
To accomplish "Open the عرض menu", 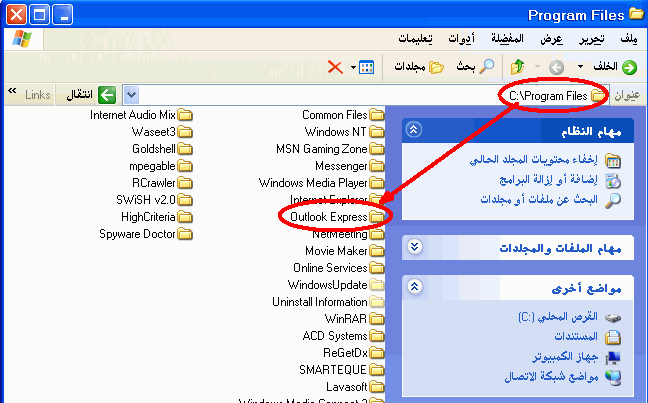I will click(551, 39).
